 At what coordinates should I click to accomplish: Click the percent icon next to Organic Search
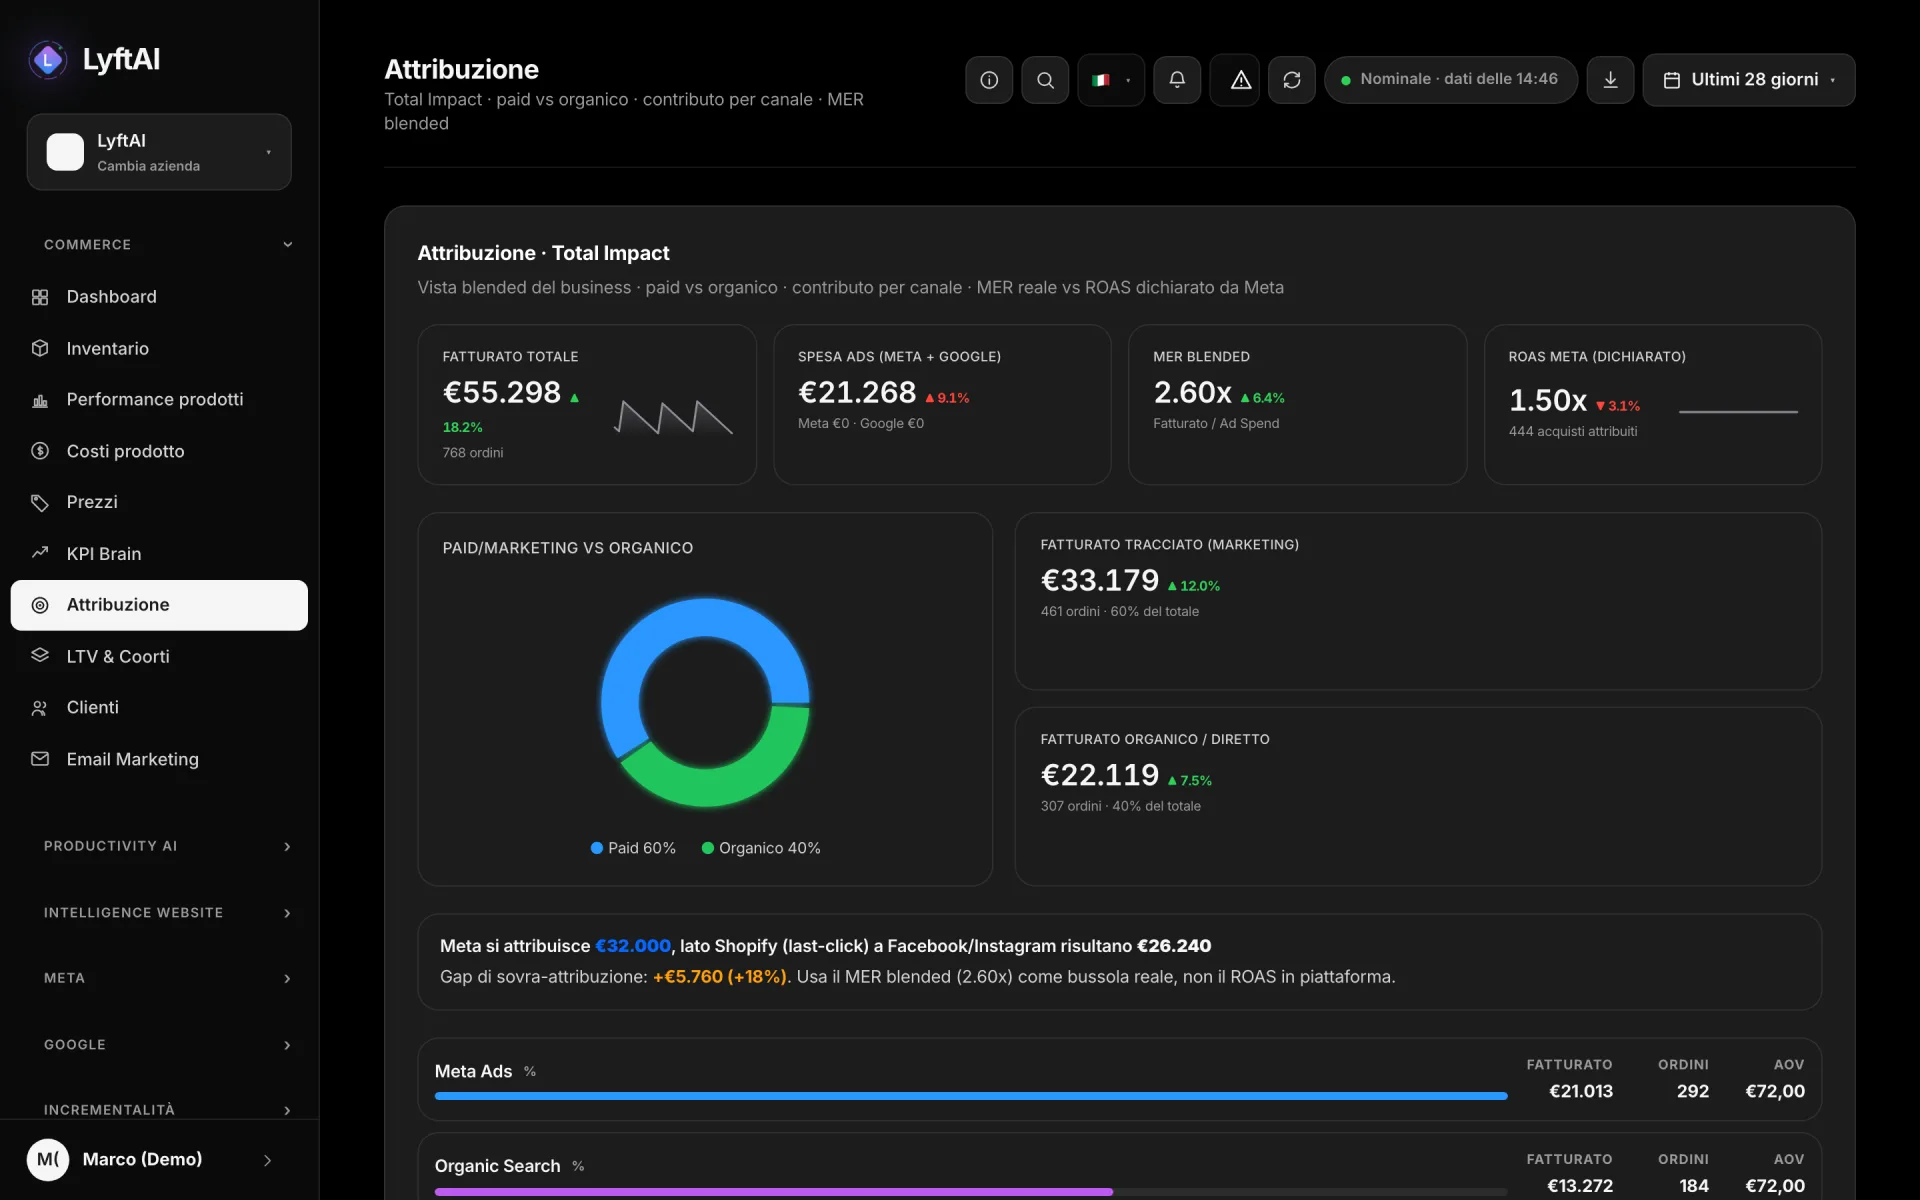[578, 1166]
